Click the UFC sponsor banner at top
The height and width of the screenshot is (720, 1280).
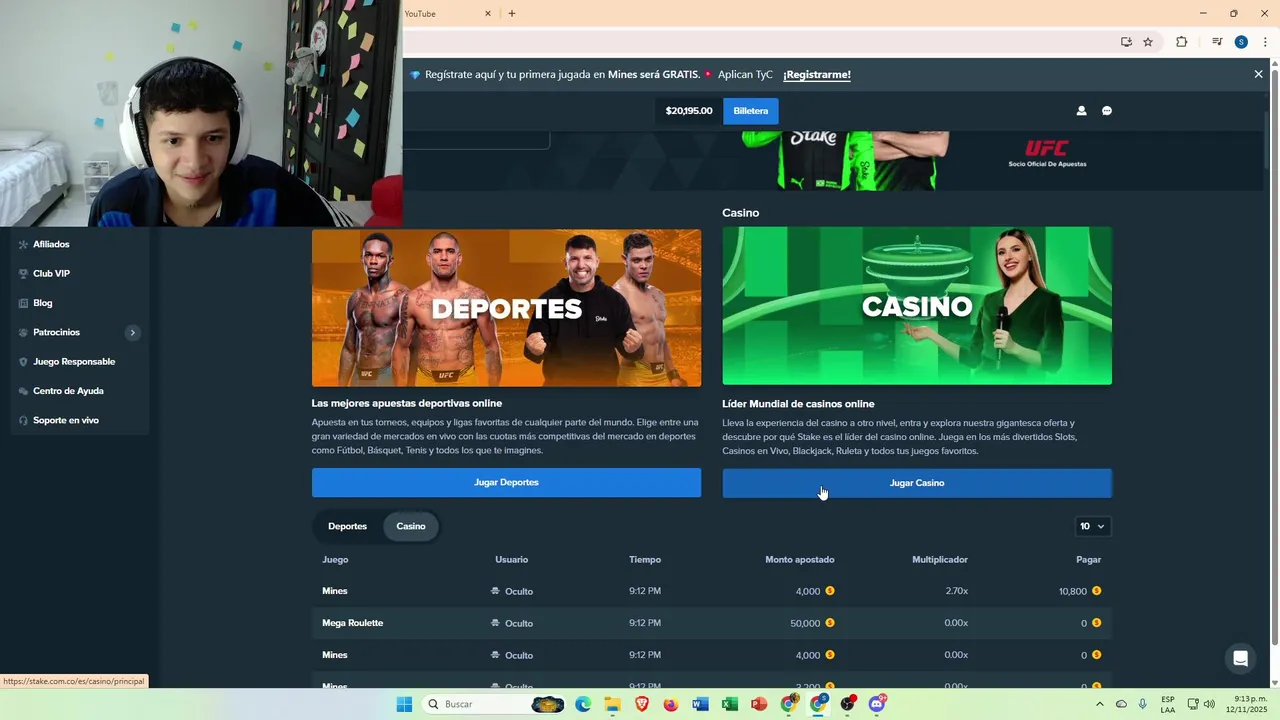(x=1047, y=153)
